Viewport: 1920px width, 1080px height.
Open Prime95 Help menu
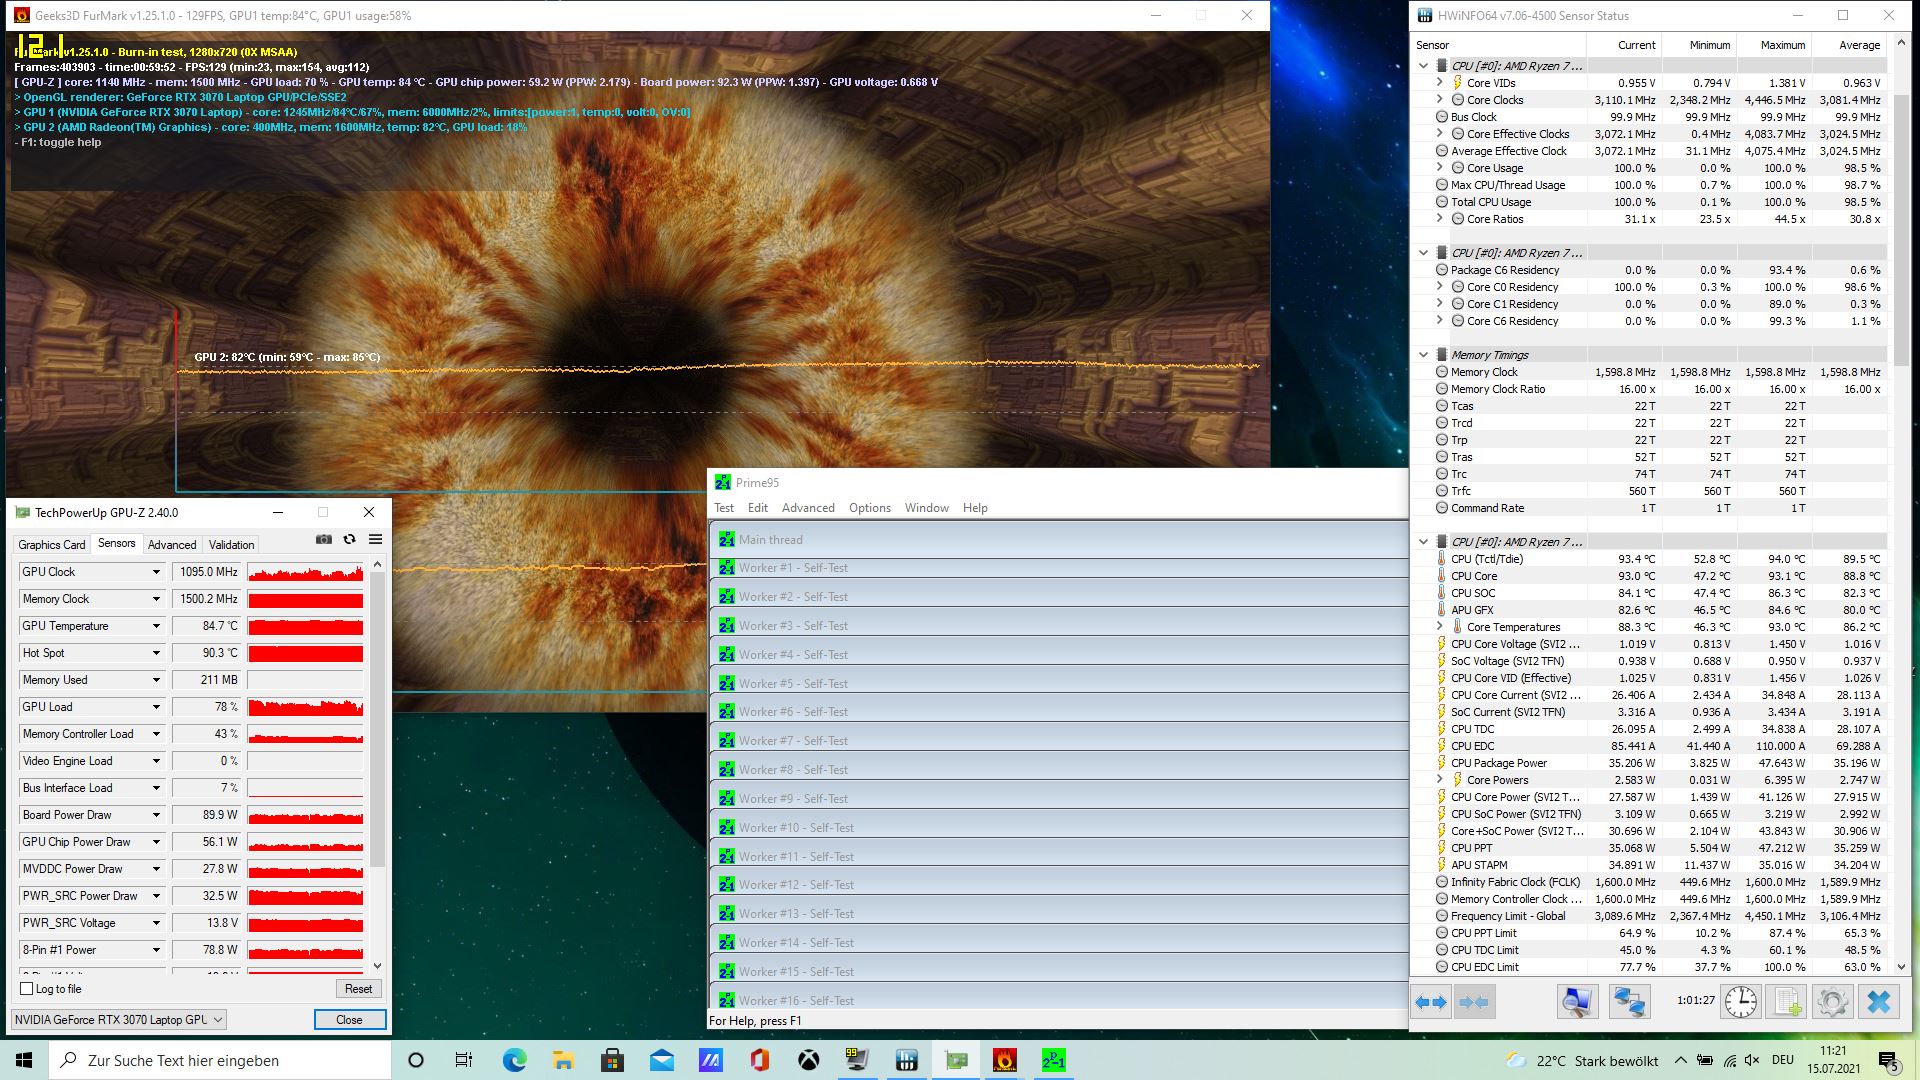point(975,508)
